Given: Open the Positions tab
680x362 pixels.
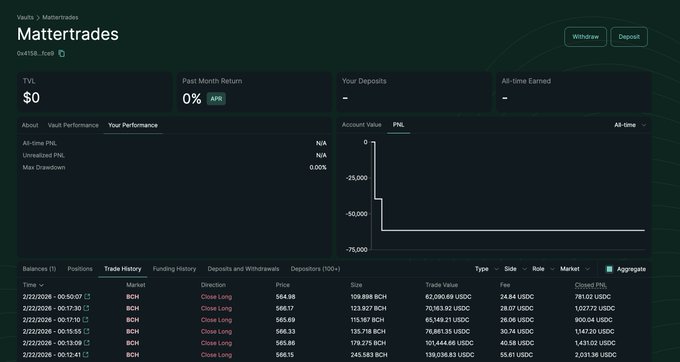Looking at the screenshot, I should pos(80,269).
